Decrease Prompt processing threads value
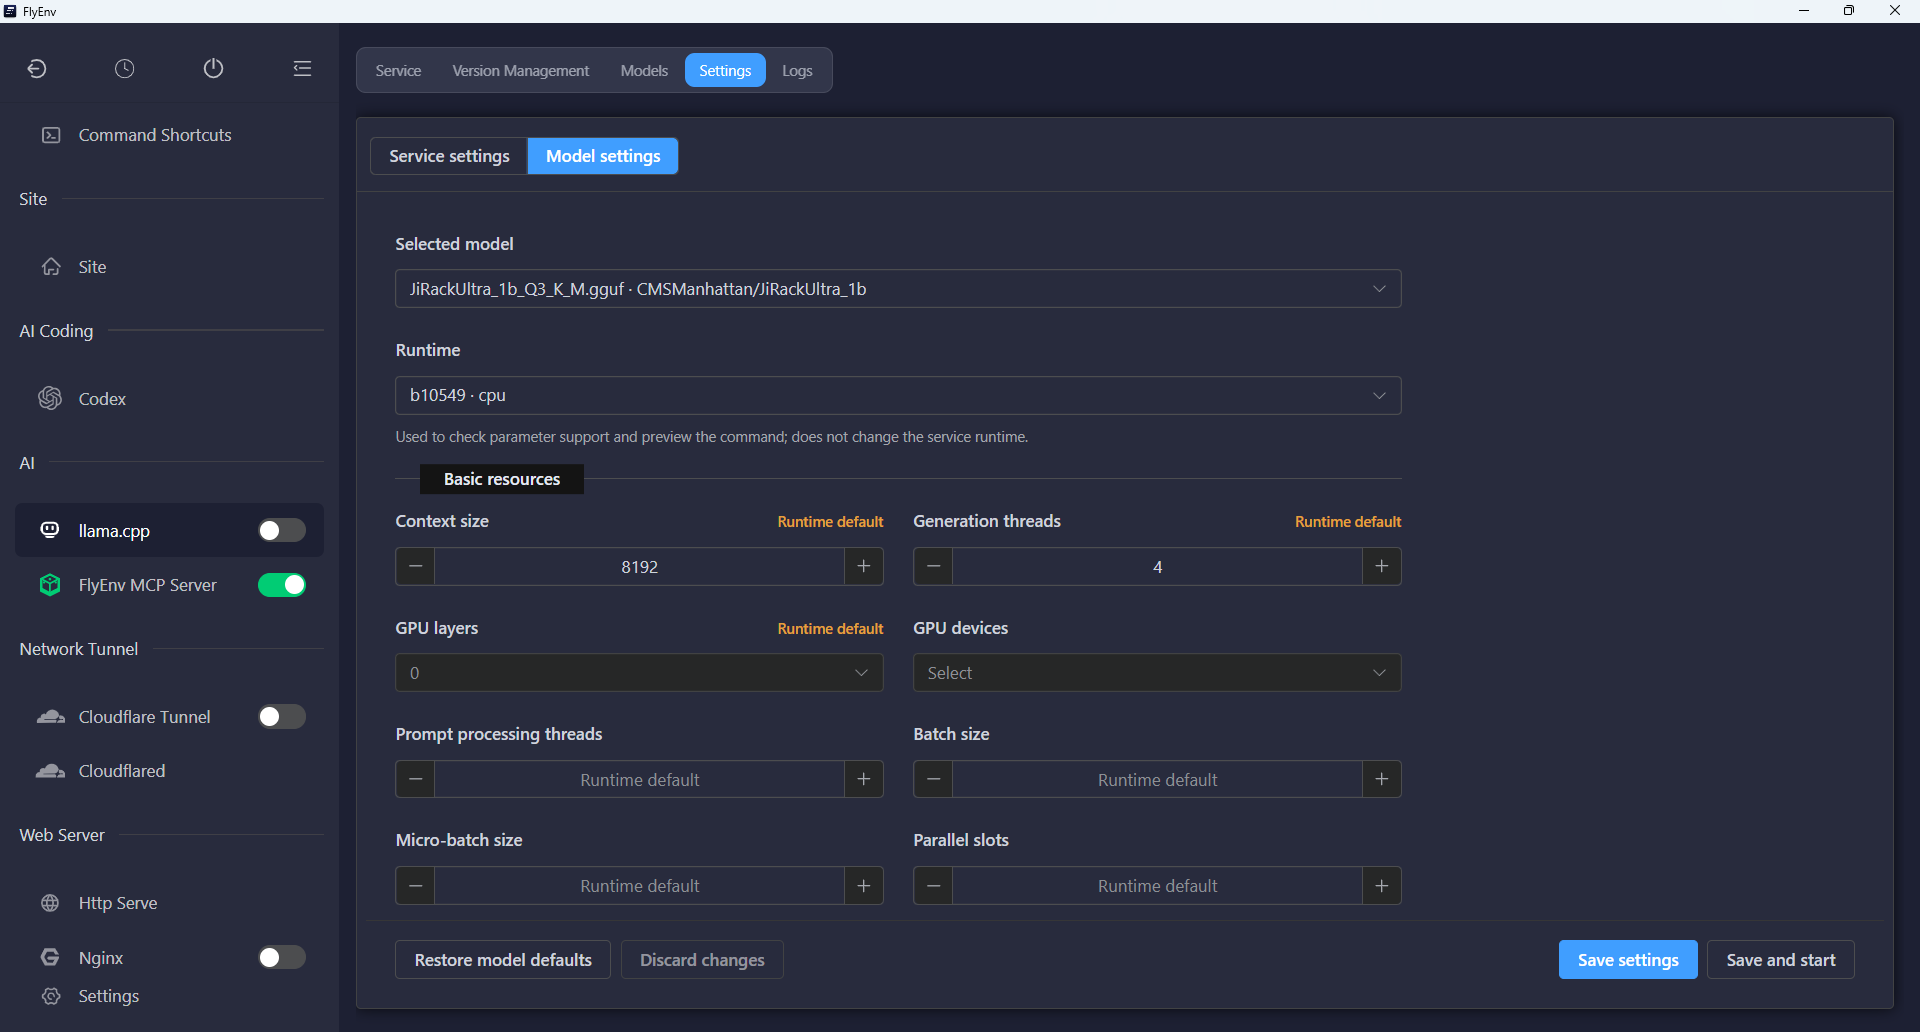1920x1032 pixels. point(415,779)
